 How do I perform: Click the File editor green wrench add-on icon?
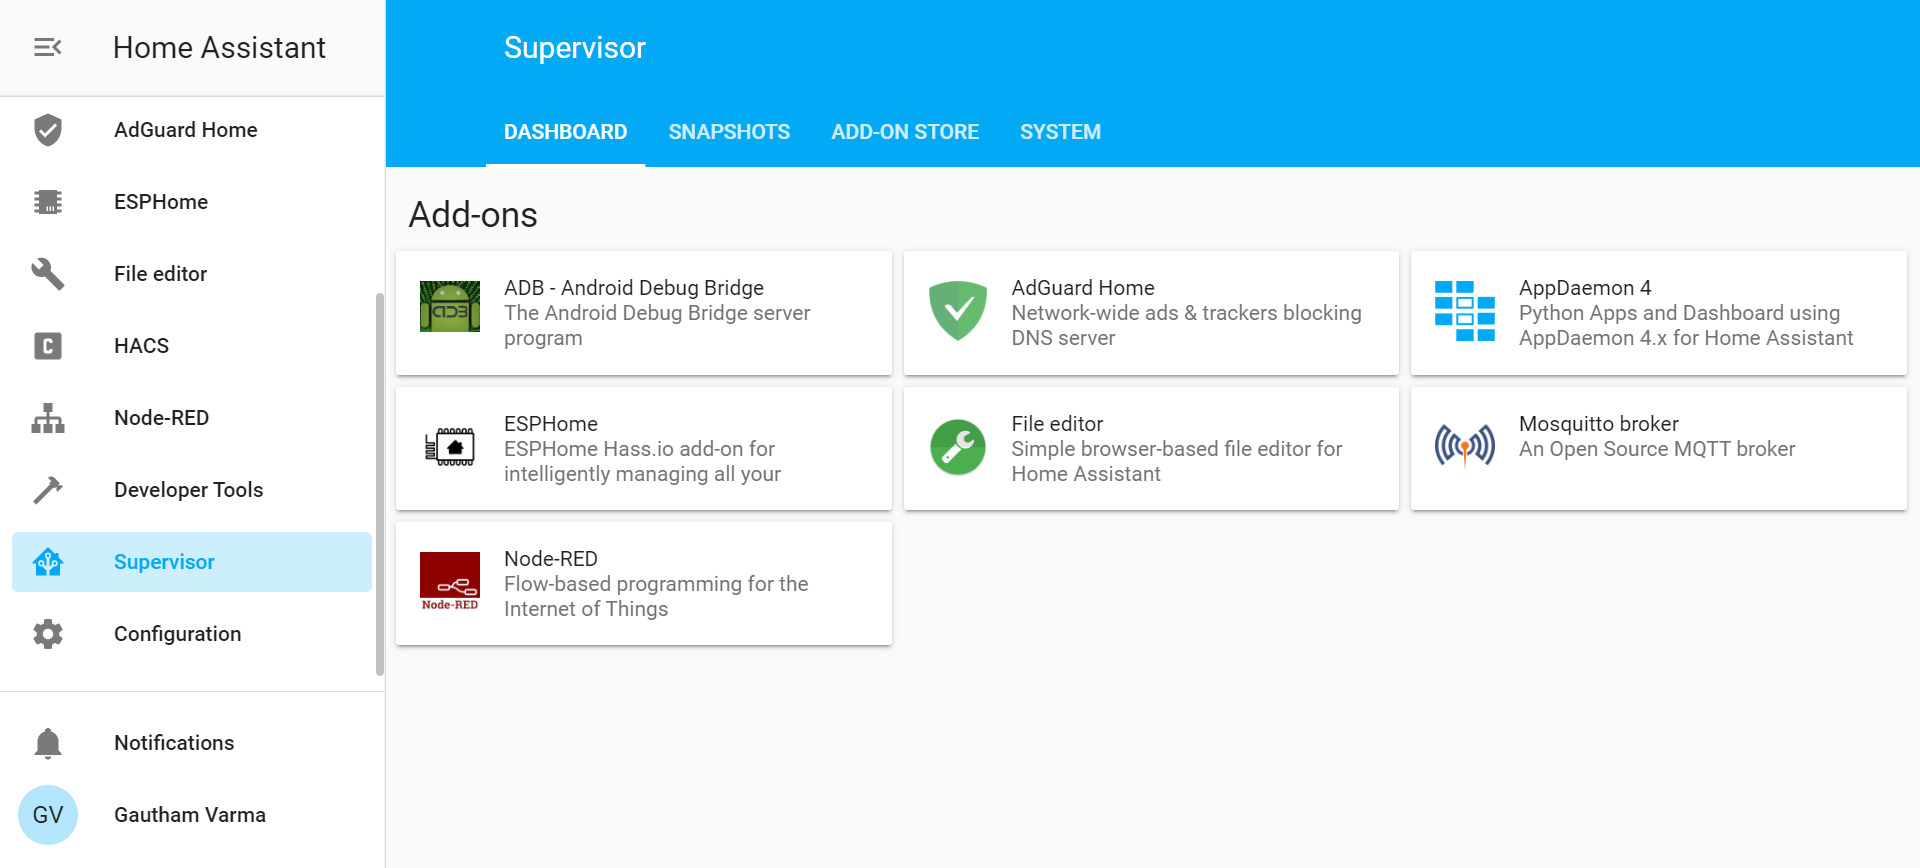pos(958,447)
